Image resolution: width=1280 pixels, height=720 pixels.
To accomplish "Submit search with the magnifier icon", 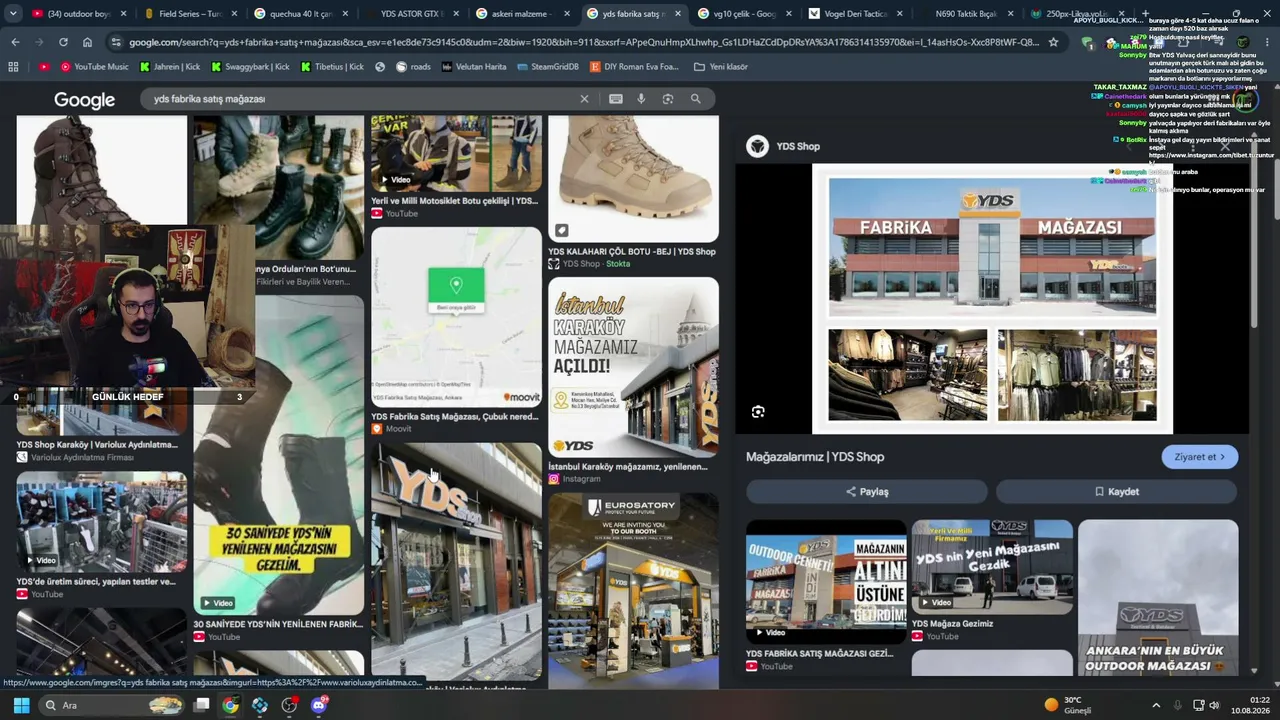I will click(x=696, y=99).
